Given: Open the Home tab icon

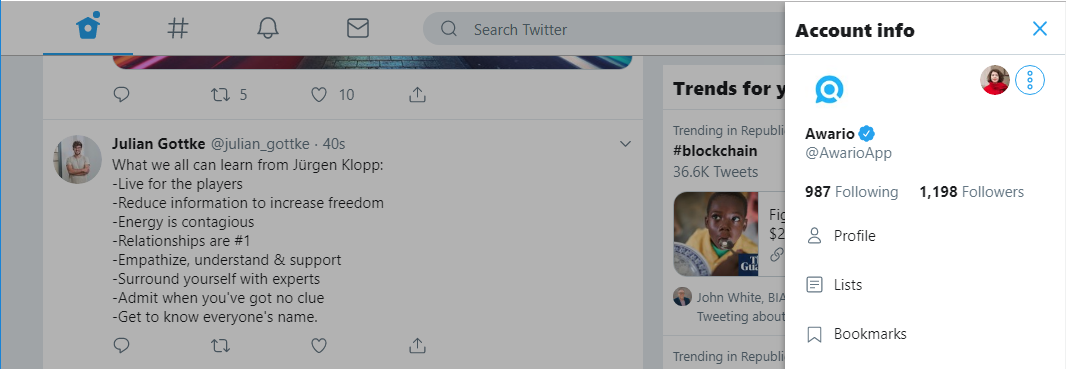Looking at the screenshot, I should click(88, 26).
